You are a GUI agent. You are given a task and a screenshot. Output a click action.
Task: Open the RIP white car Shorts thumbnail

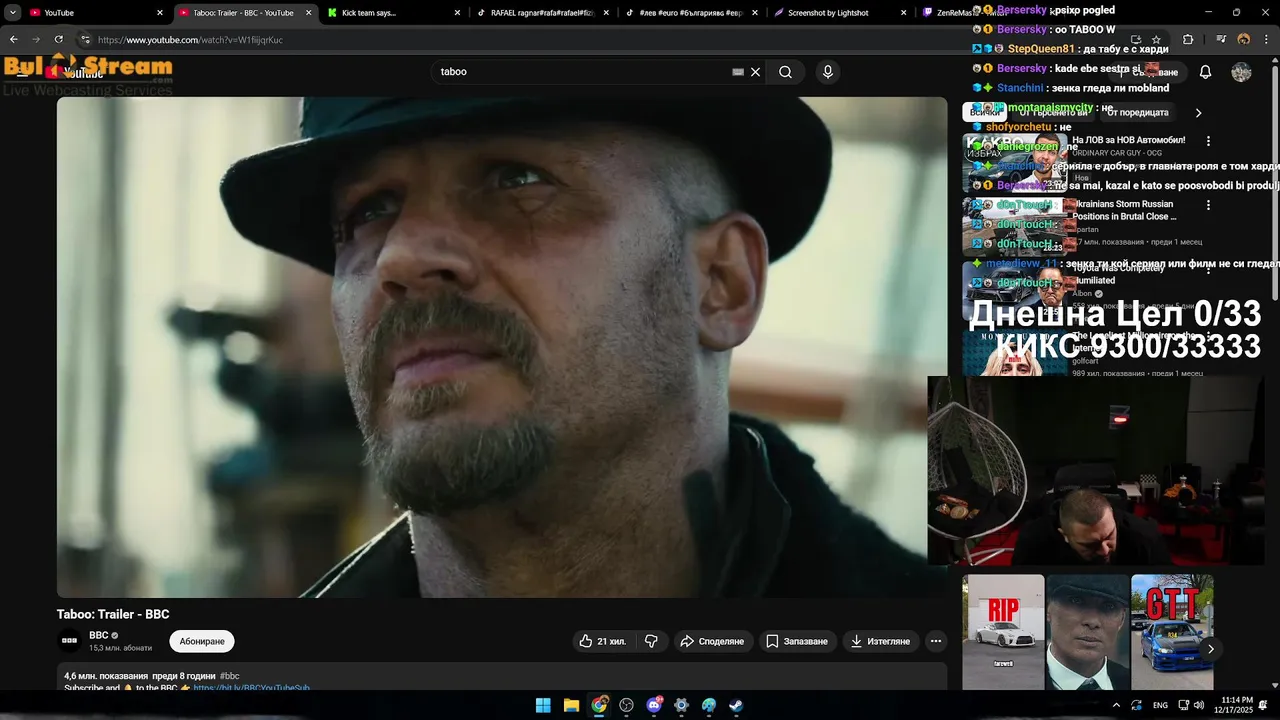tap(1003, 632)
